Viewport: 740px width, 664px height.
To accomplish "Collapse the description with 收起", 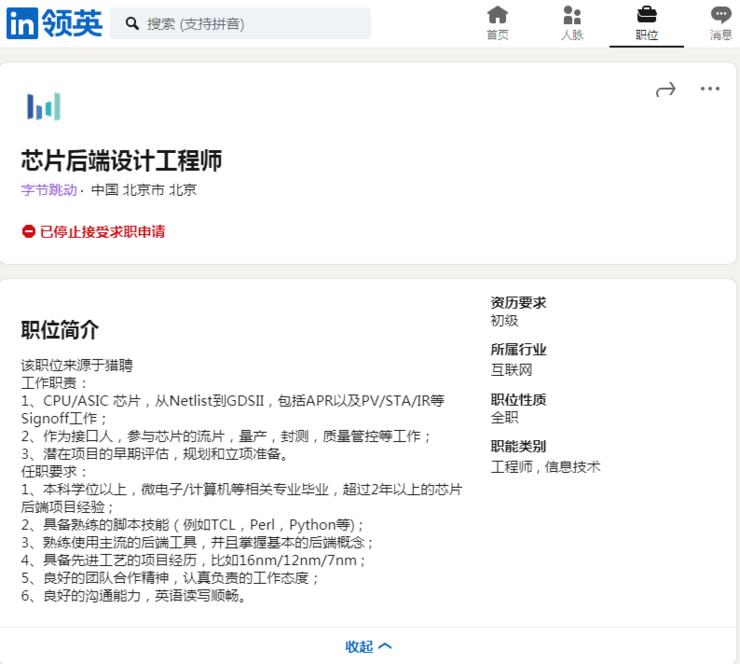I will click(x=368, y=646).
